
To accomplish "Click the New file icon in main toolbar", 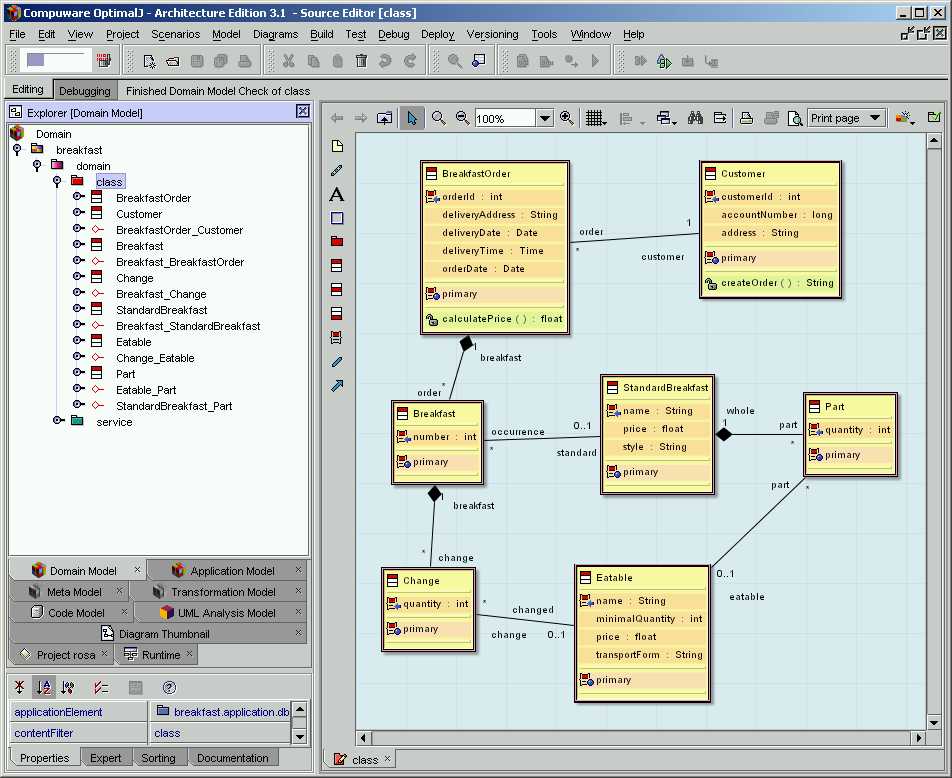I will 149,61.
